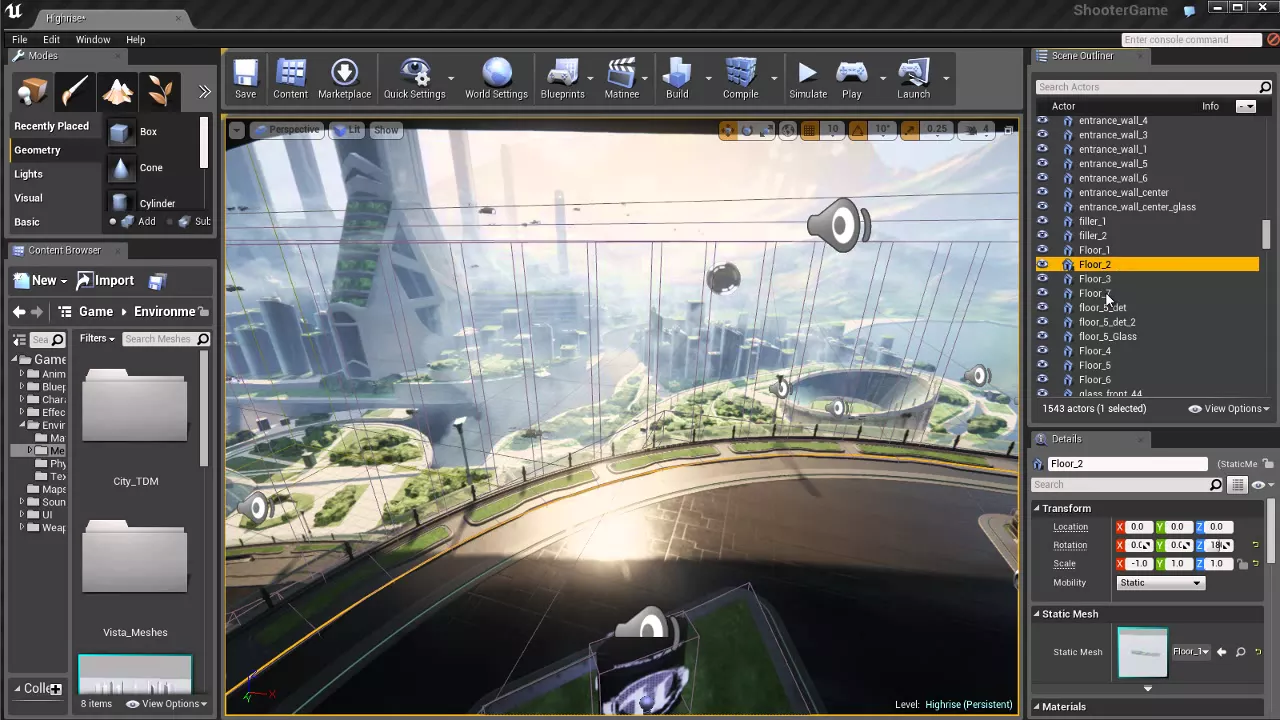Open World Settings

click(x=496, y=78)
